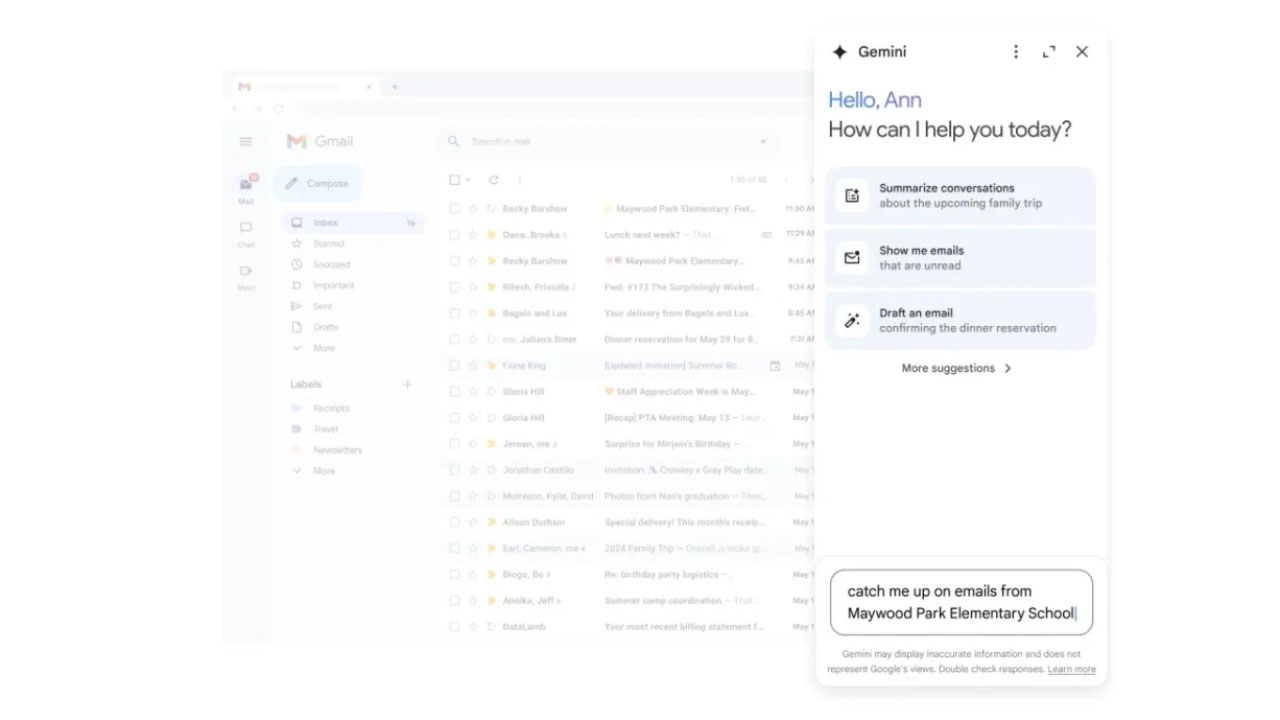Choose the Summarize conversations suggestion
The height and width of the screenshot is (720, 1280).
pos(960,195)
